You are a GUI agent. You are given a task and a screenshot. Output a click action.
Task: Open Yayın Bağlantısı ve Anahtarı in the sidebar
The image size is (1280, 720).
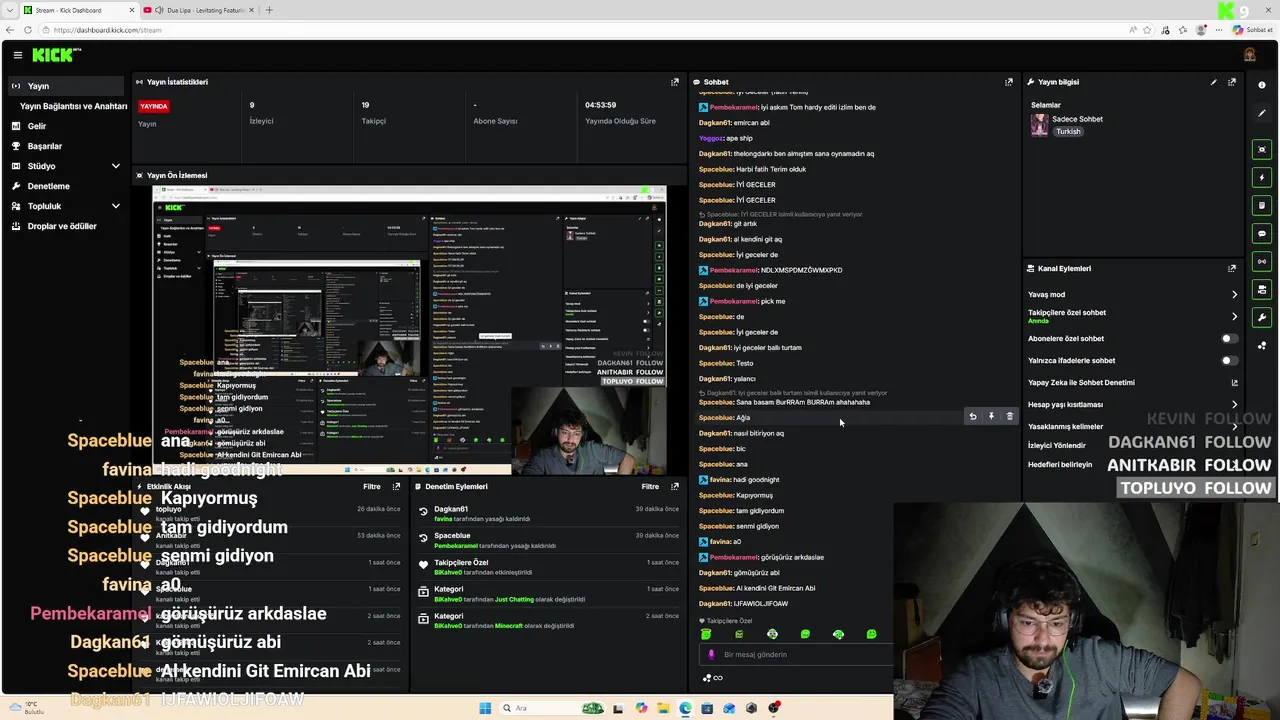tap(73, 106)
